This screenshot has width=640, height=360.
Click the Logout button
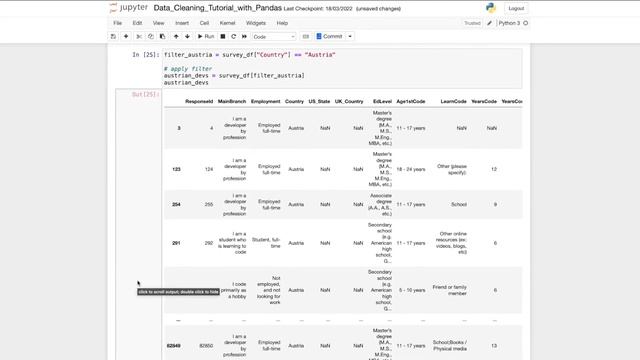click(516, 8)
